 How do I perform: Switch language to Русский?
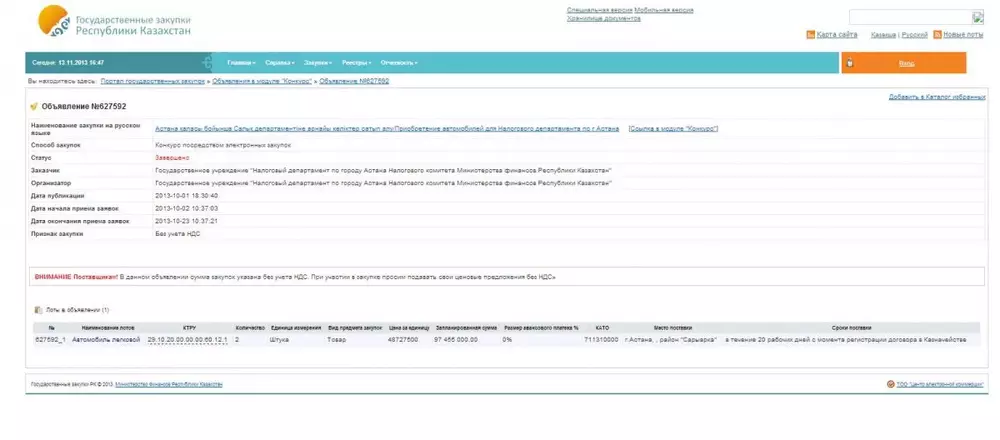point(915,35)
